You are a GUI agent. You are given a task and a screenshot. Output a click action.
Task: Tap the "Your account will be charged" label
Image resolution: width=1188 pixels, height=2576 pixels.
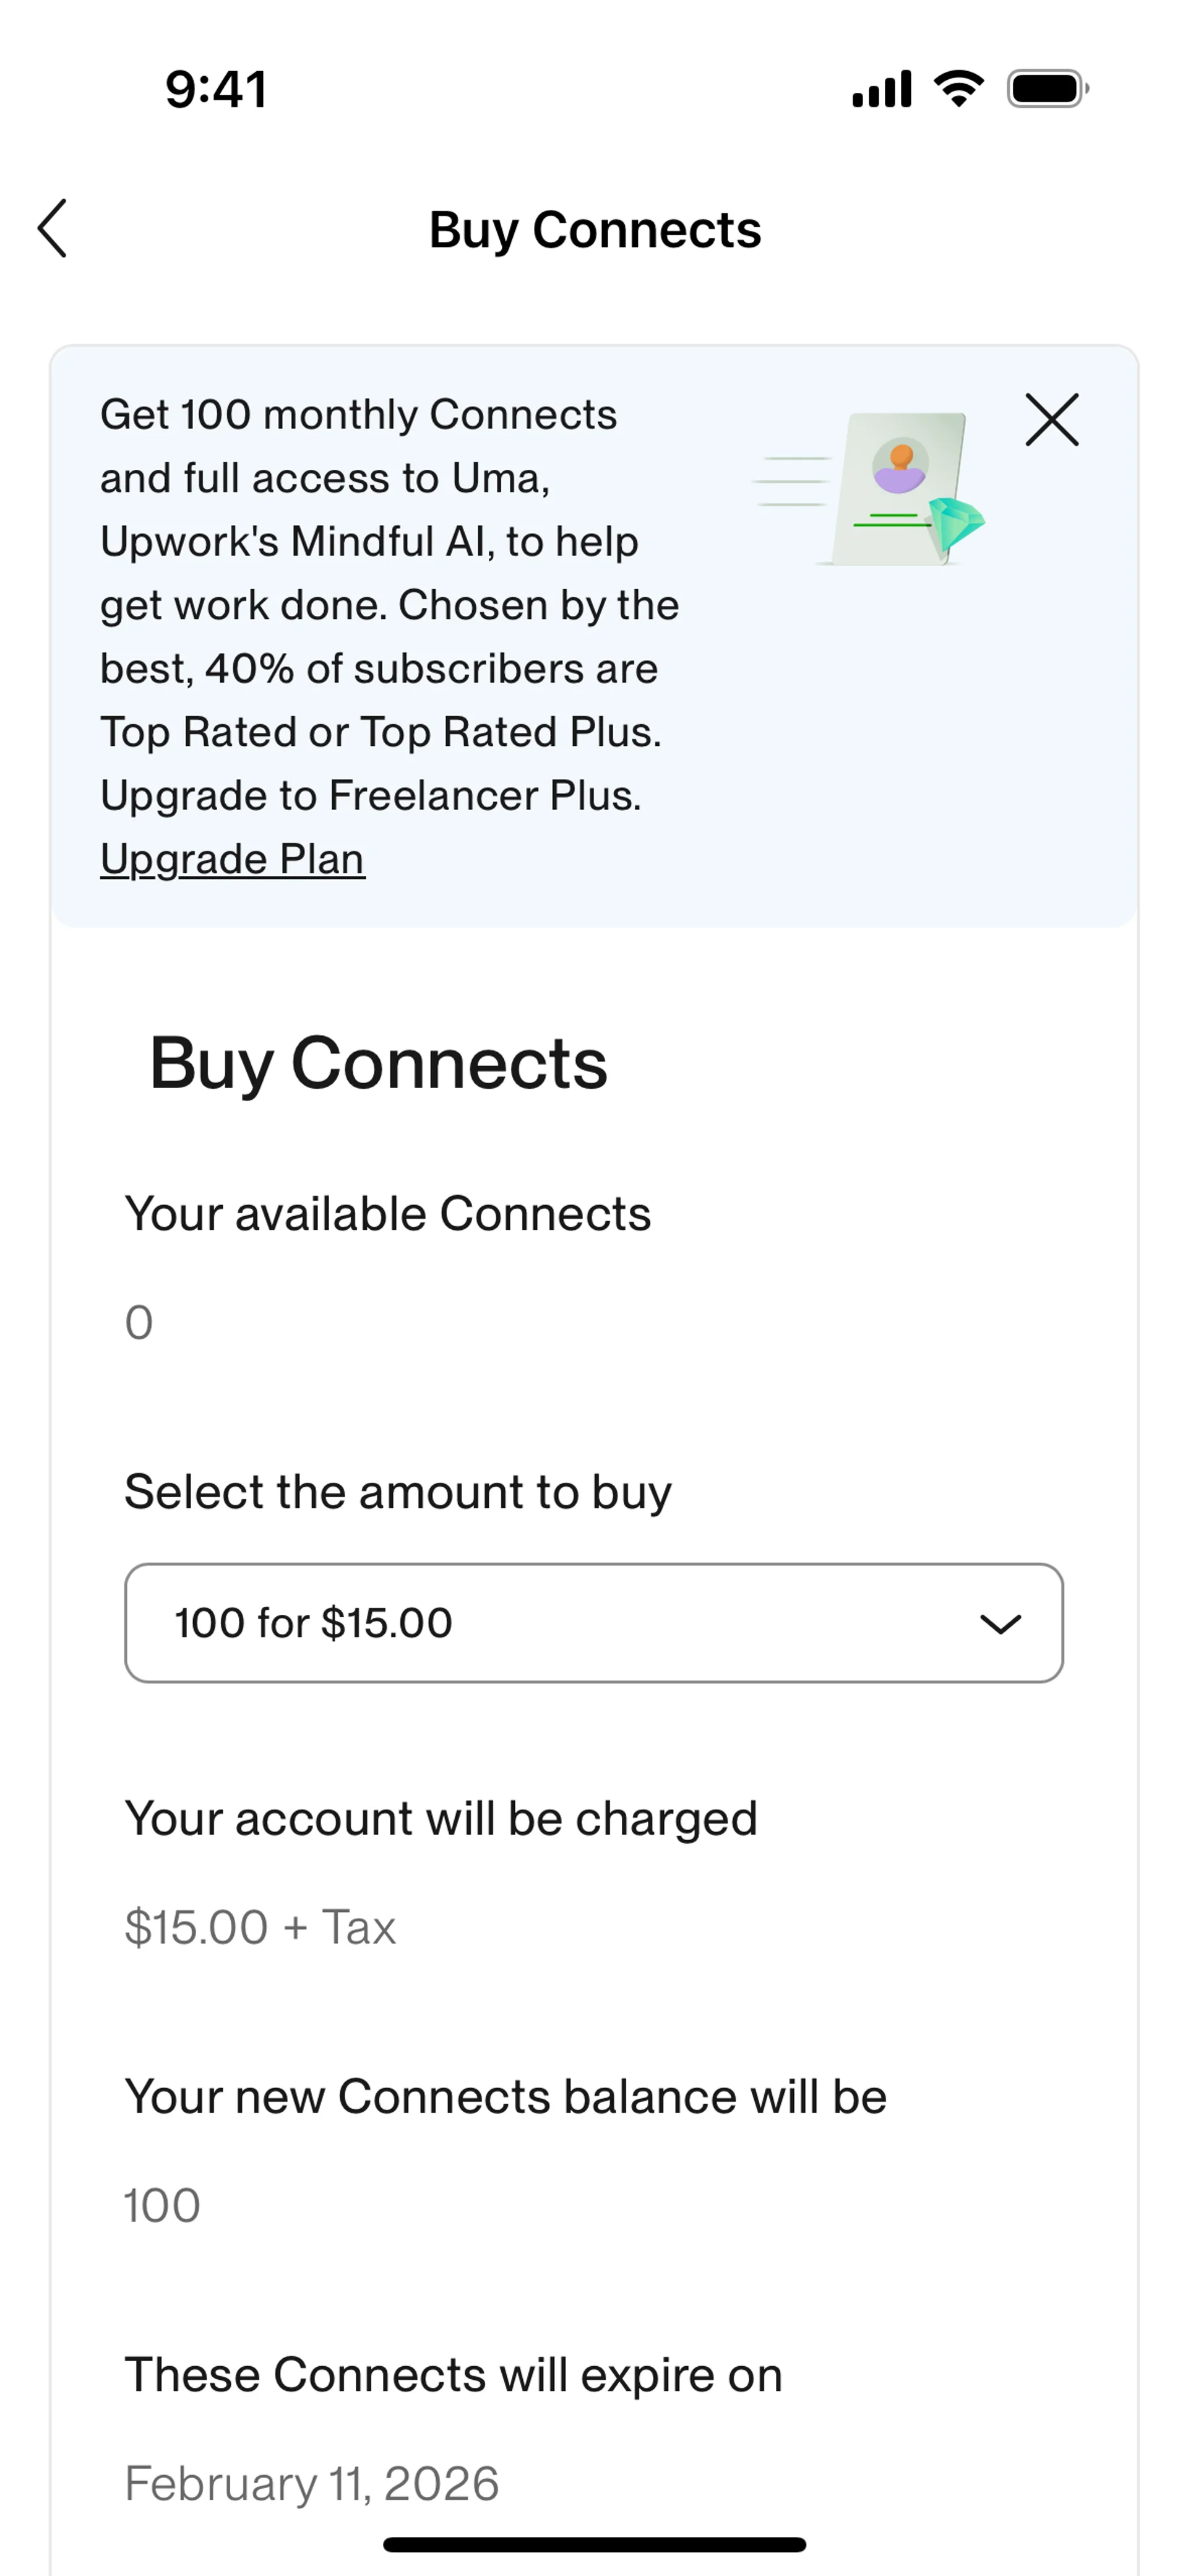pos(441,1818)
